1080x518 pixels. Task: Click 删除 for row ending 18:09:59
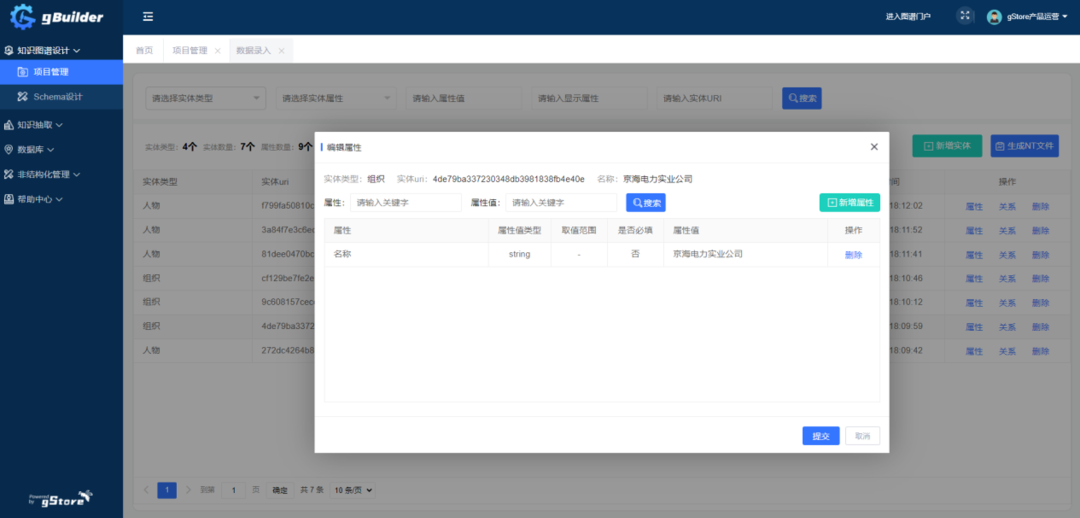point(1040,327)
